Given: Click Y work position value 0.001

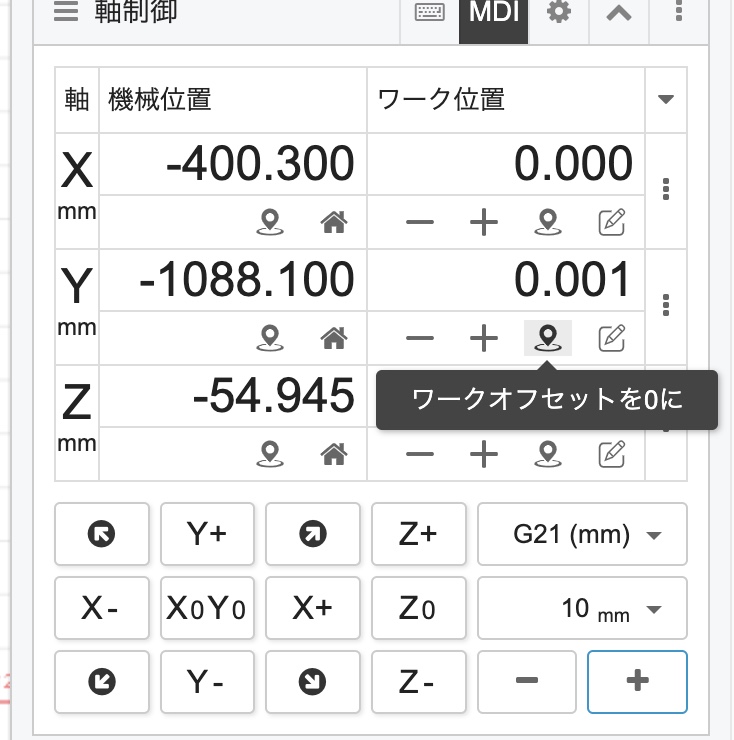Looking at the screenshot, I should coord(572,279).
